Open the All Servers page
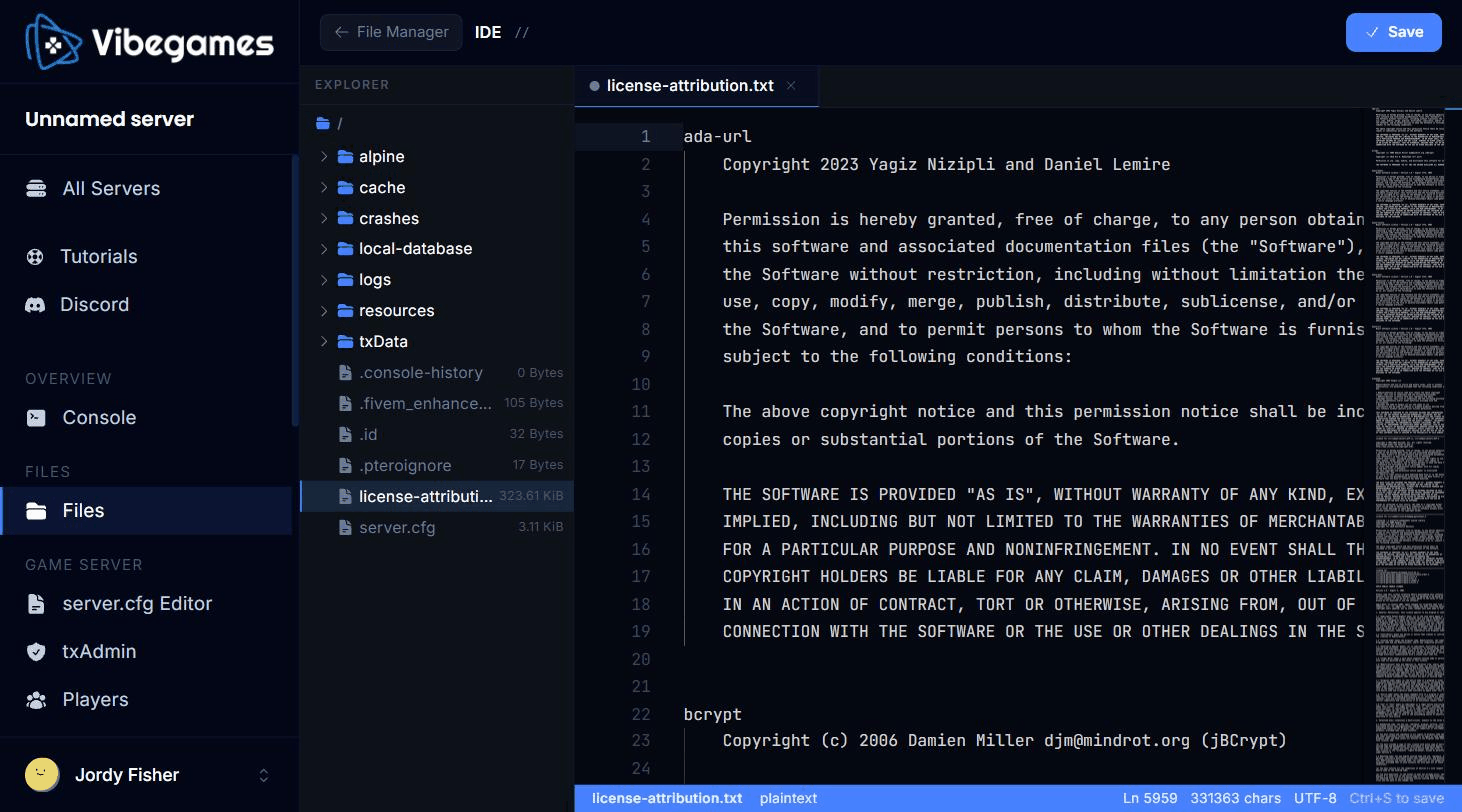1462x812 pixels. point(146,188)
